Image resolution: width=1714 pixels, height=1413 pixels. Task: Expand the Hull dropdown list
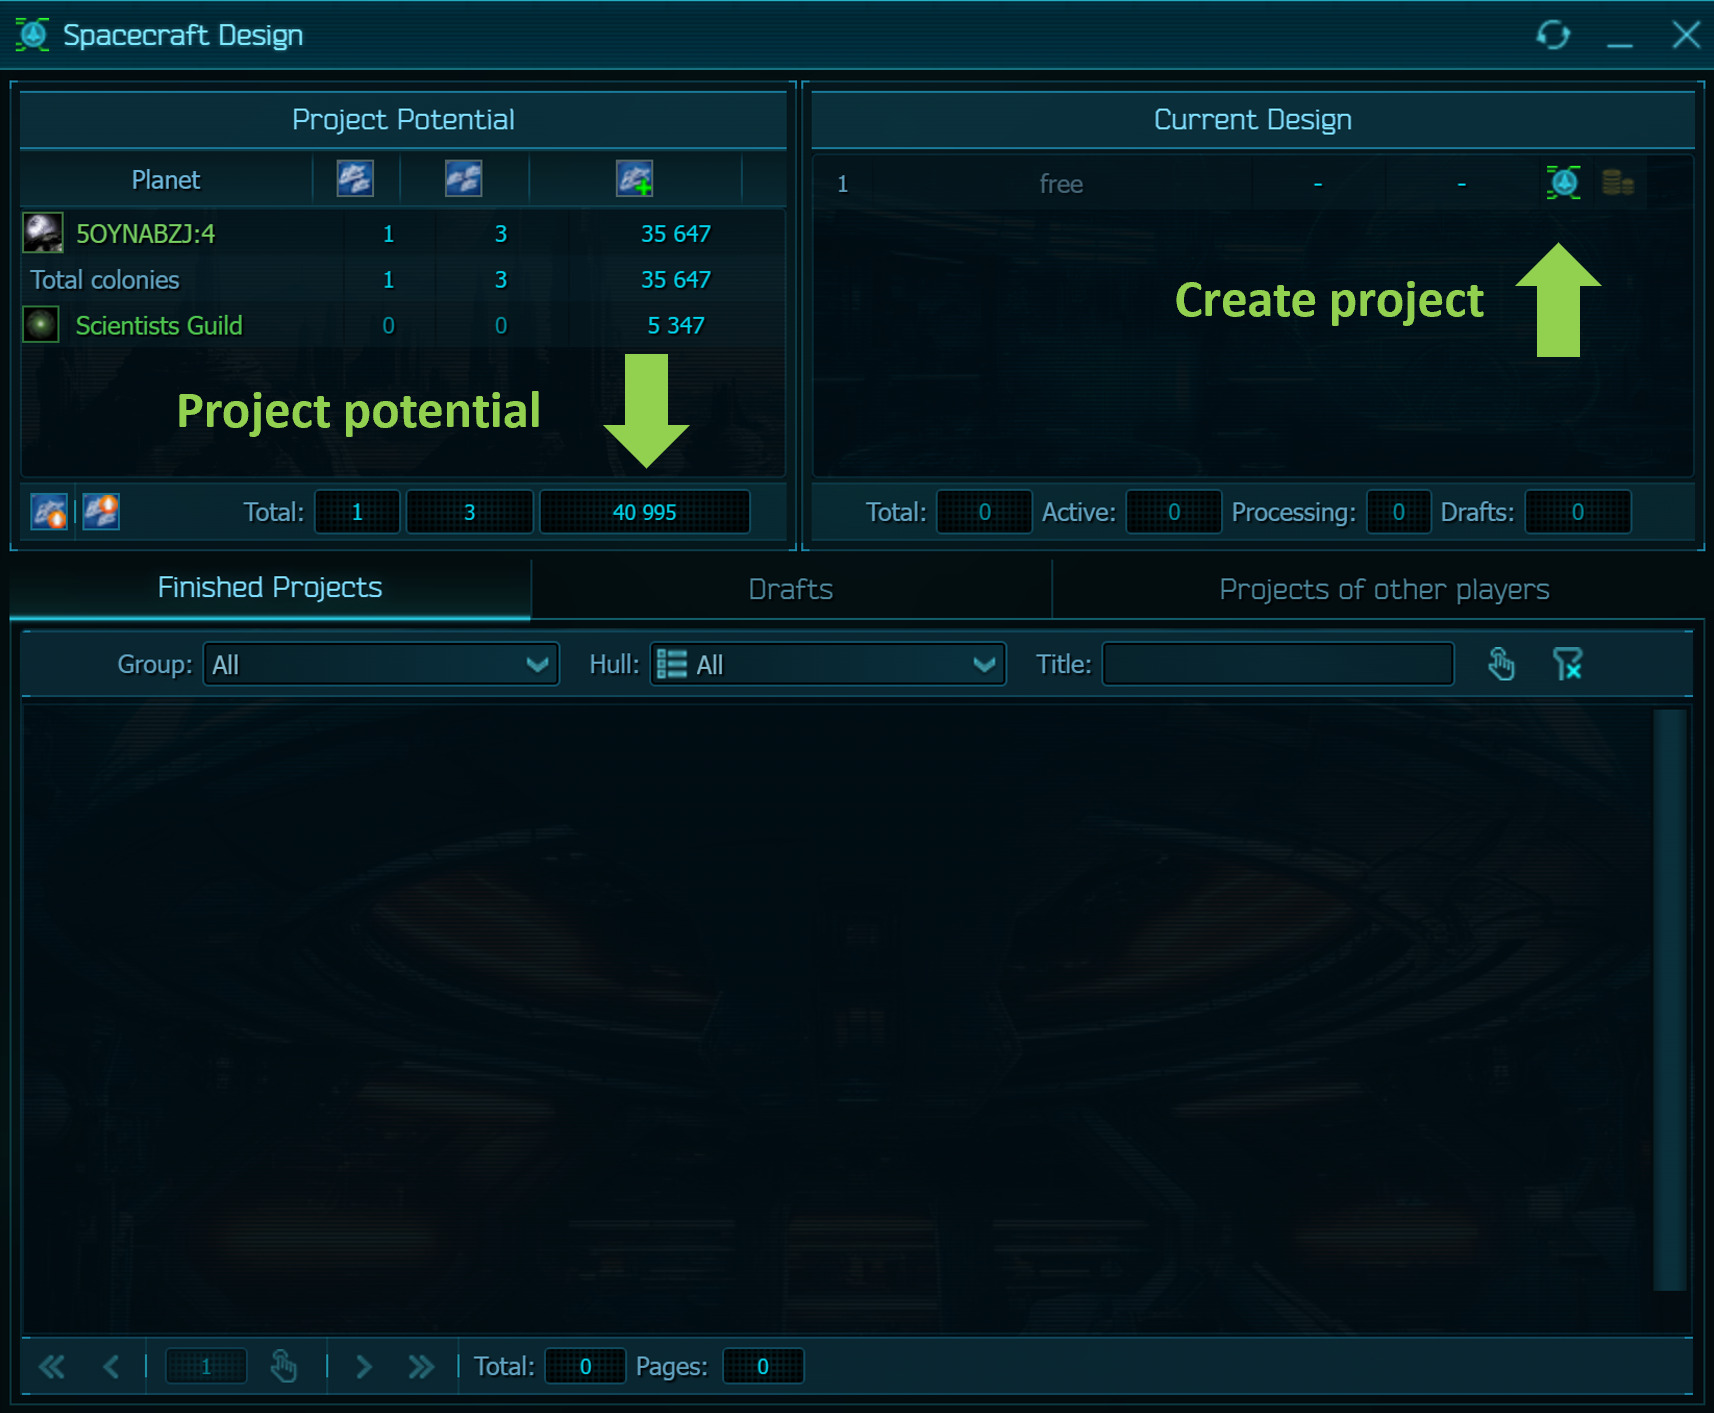point(828,664)
